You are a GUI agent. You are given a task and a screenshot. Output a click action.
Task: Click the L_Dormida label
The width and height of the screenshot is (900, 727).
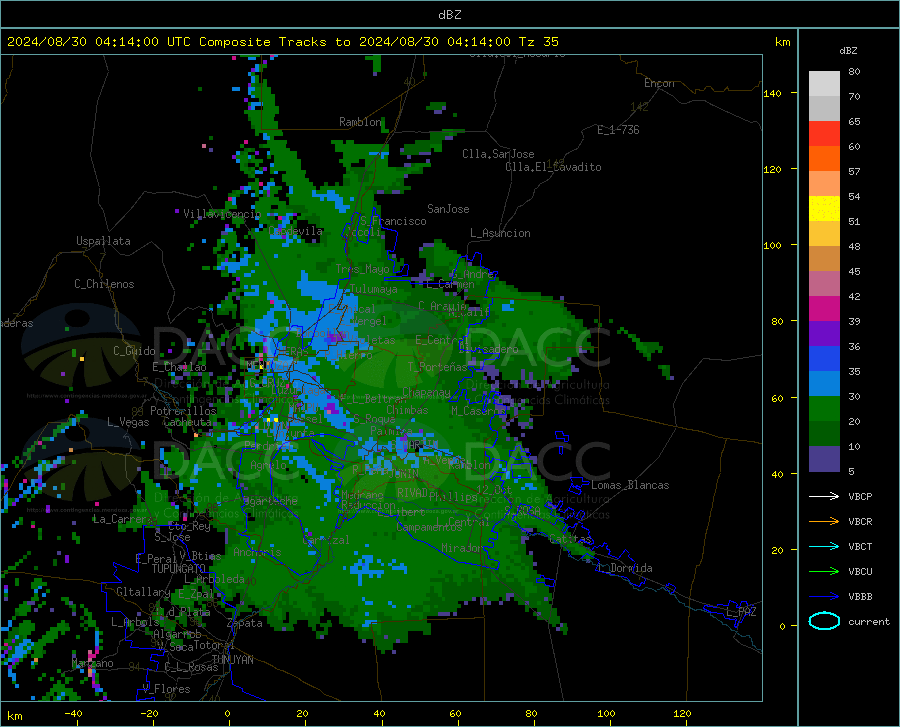625,568
